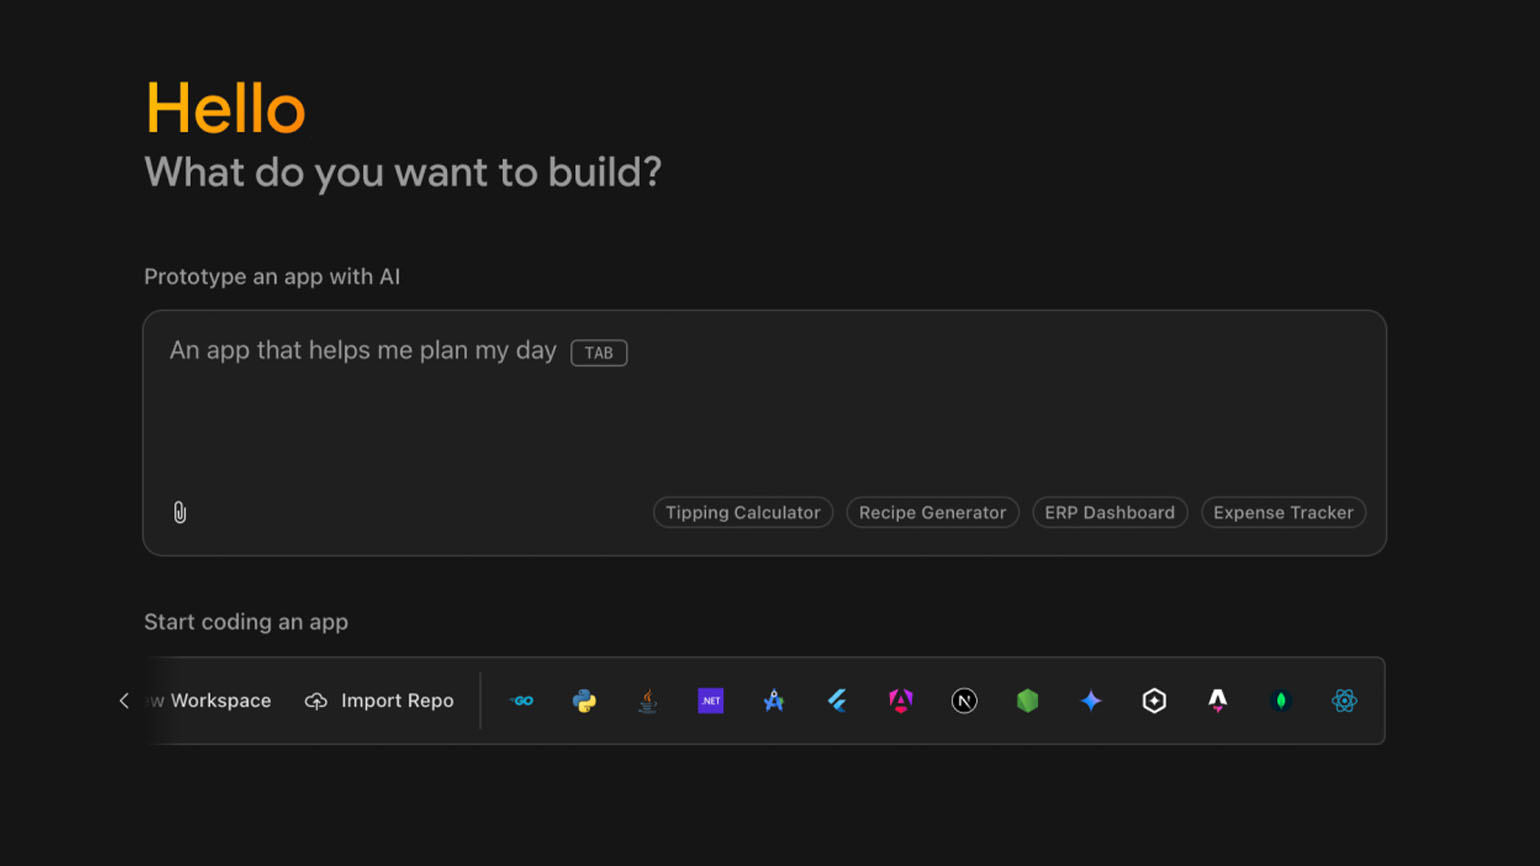Choose the Angular template
The width and height of the screenshot is (1540, 866).
tap(901, 701)
